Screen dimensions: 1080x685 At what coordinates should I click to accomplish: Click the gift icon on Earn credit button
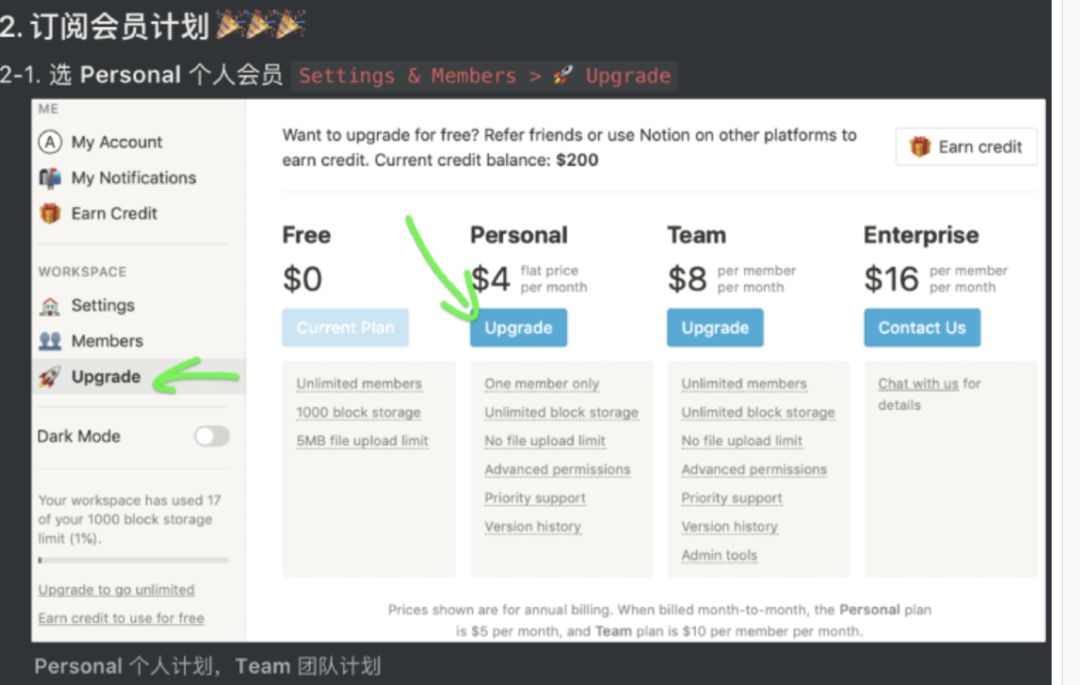pyautogui.click(x=920, y=147)
